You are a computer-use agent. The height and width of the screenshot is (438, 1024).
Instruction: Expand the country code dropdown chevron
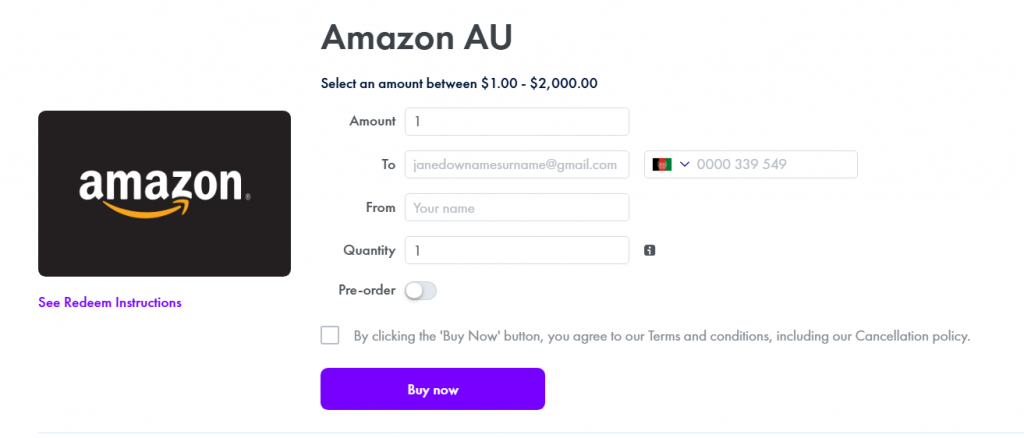[x=685, y=164]
